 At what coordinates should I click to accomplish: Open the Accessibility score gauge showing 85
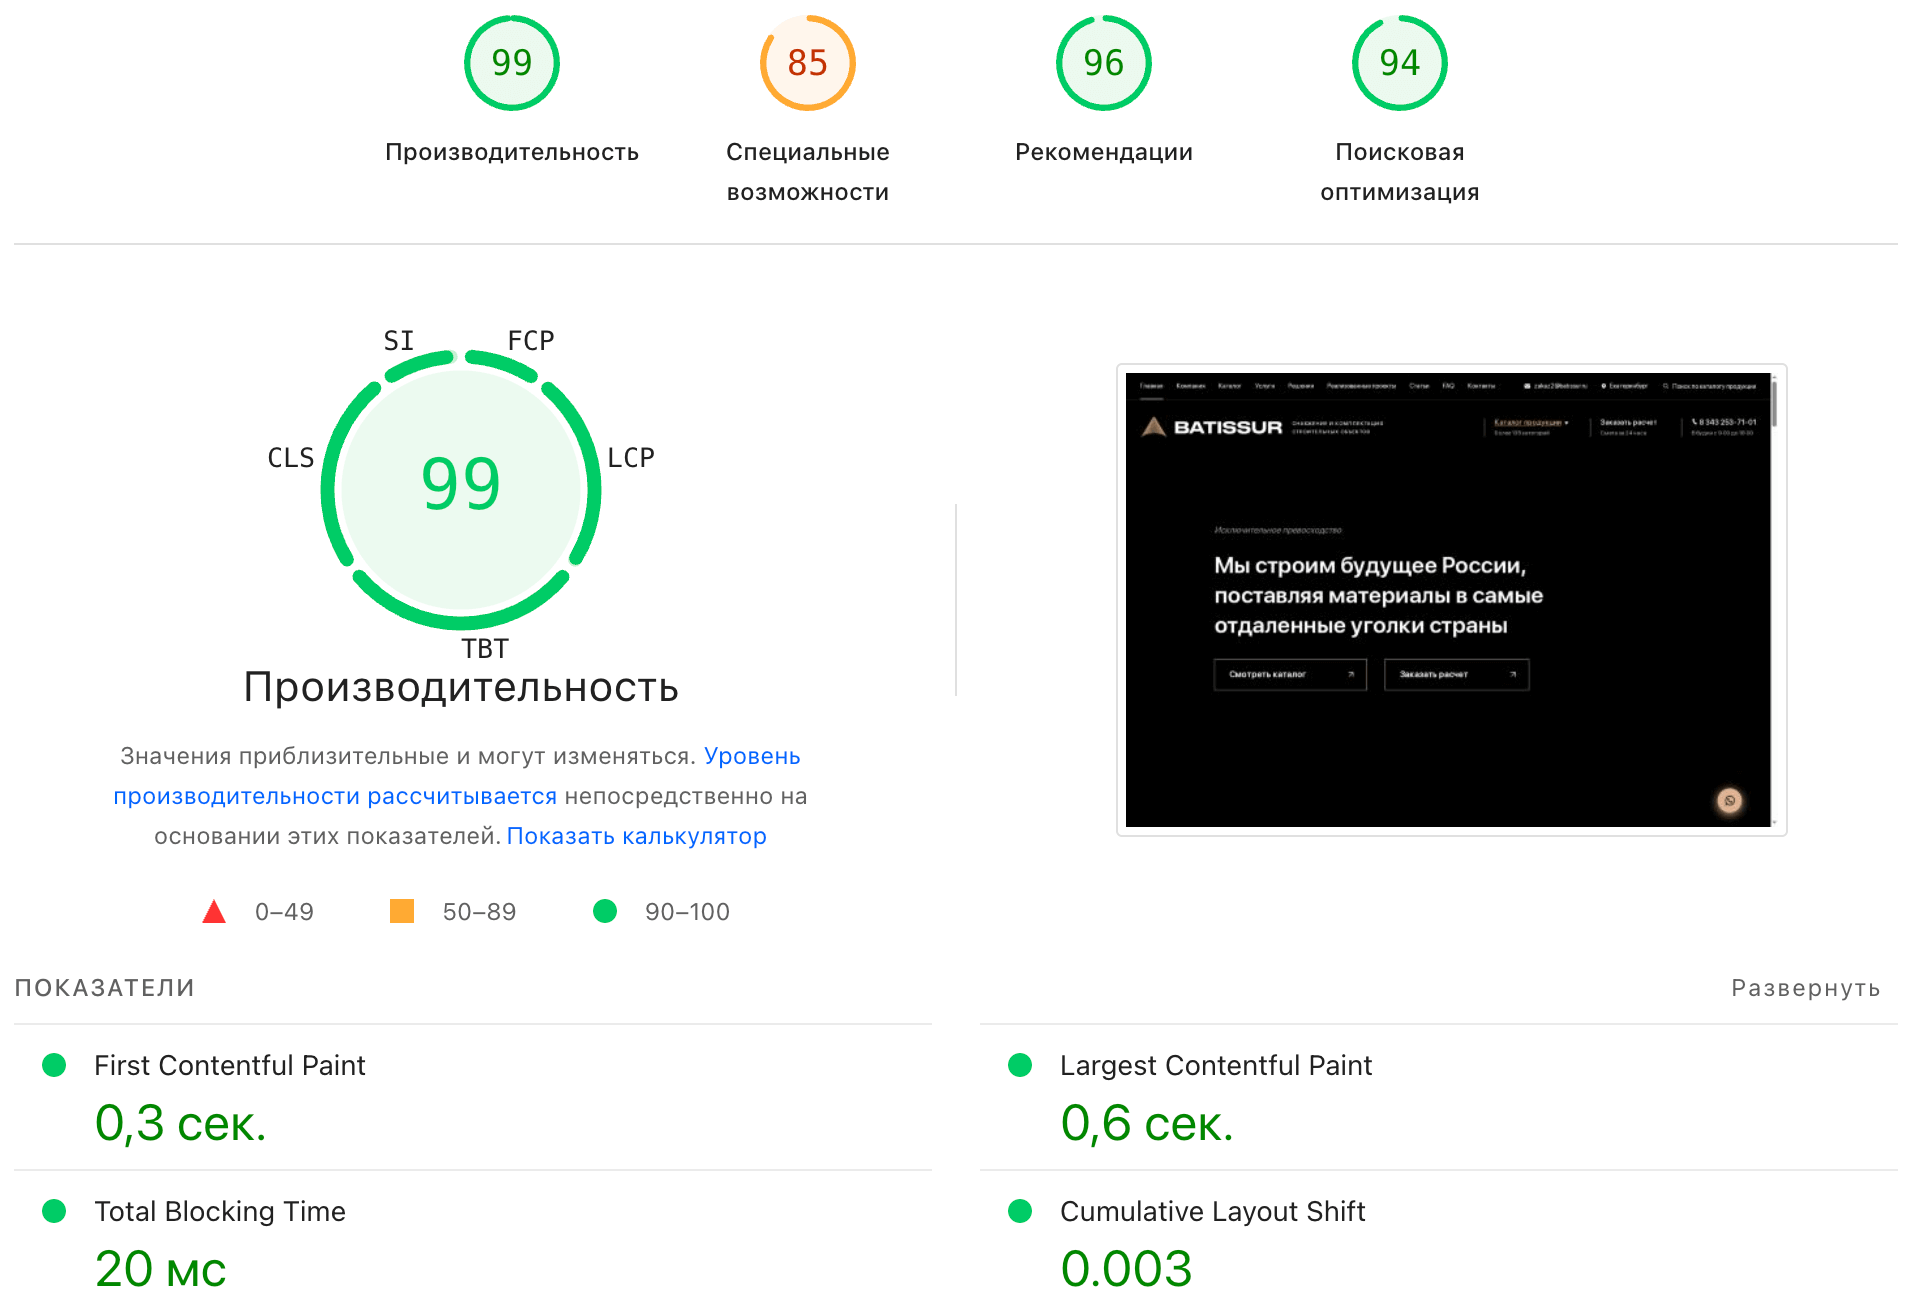(x=807, y=63)
